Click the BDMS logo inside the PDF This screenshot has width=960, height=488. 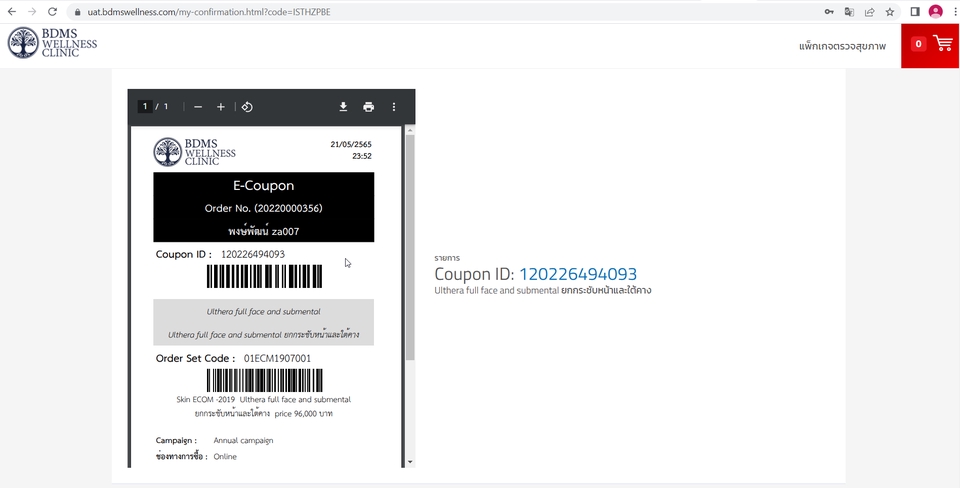194,152
